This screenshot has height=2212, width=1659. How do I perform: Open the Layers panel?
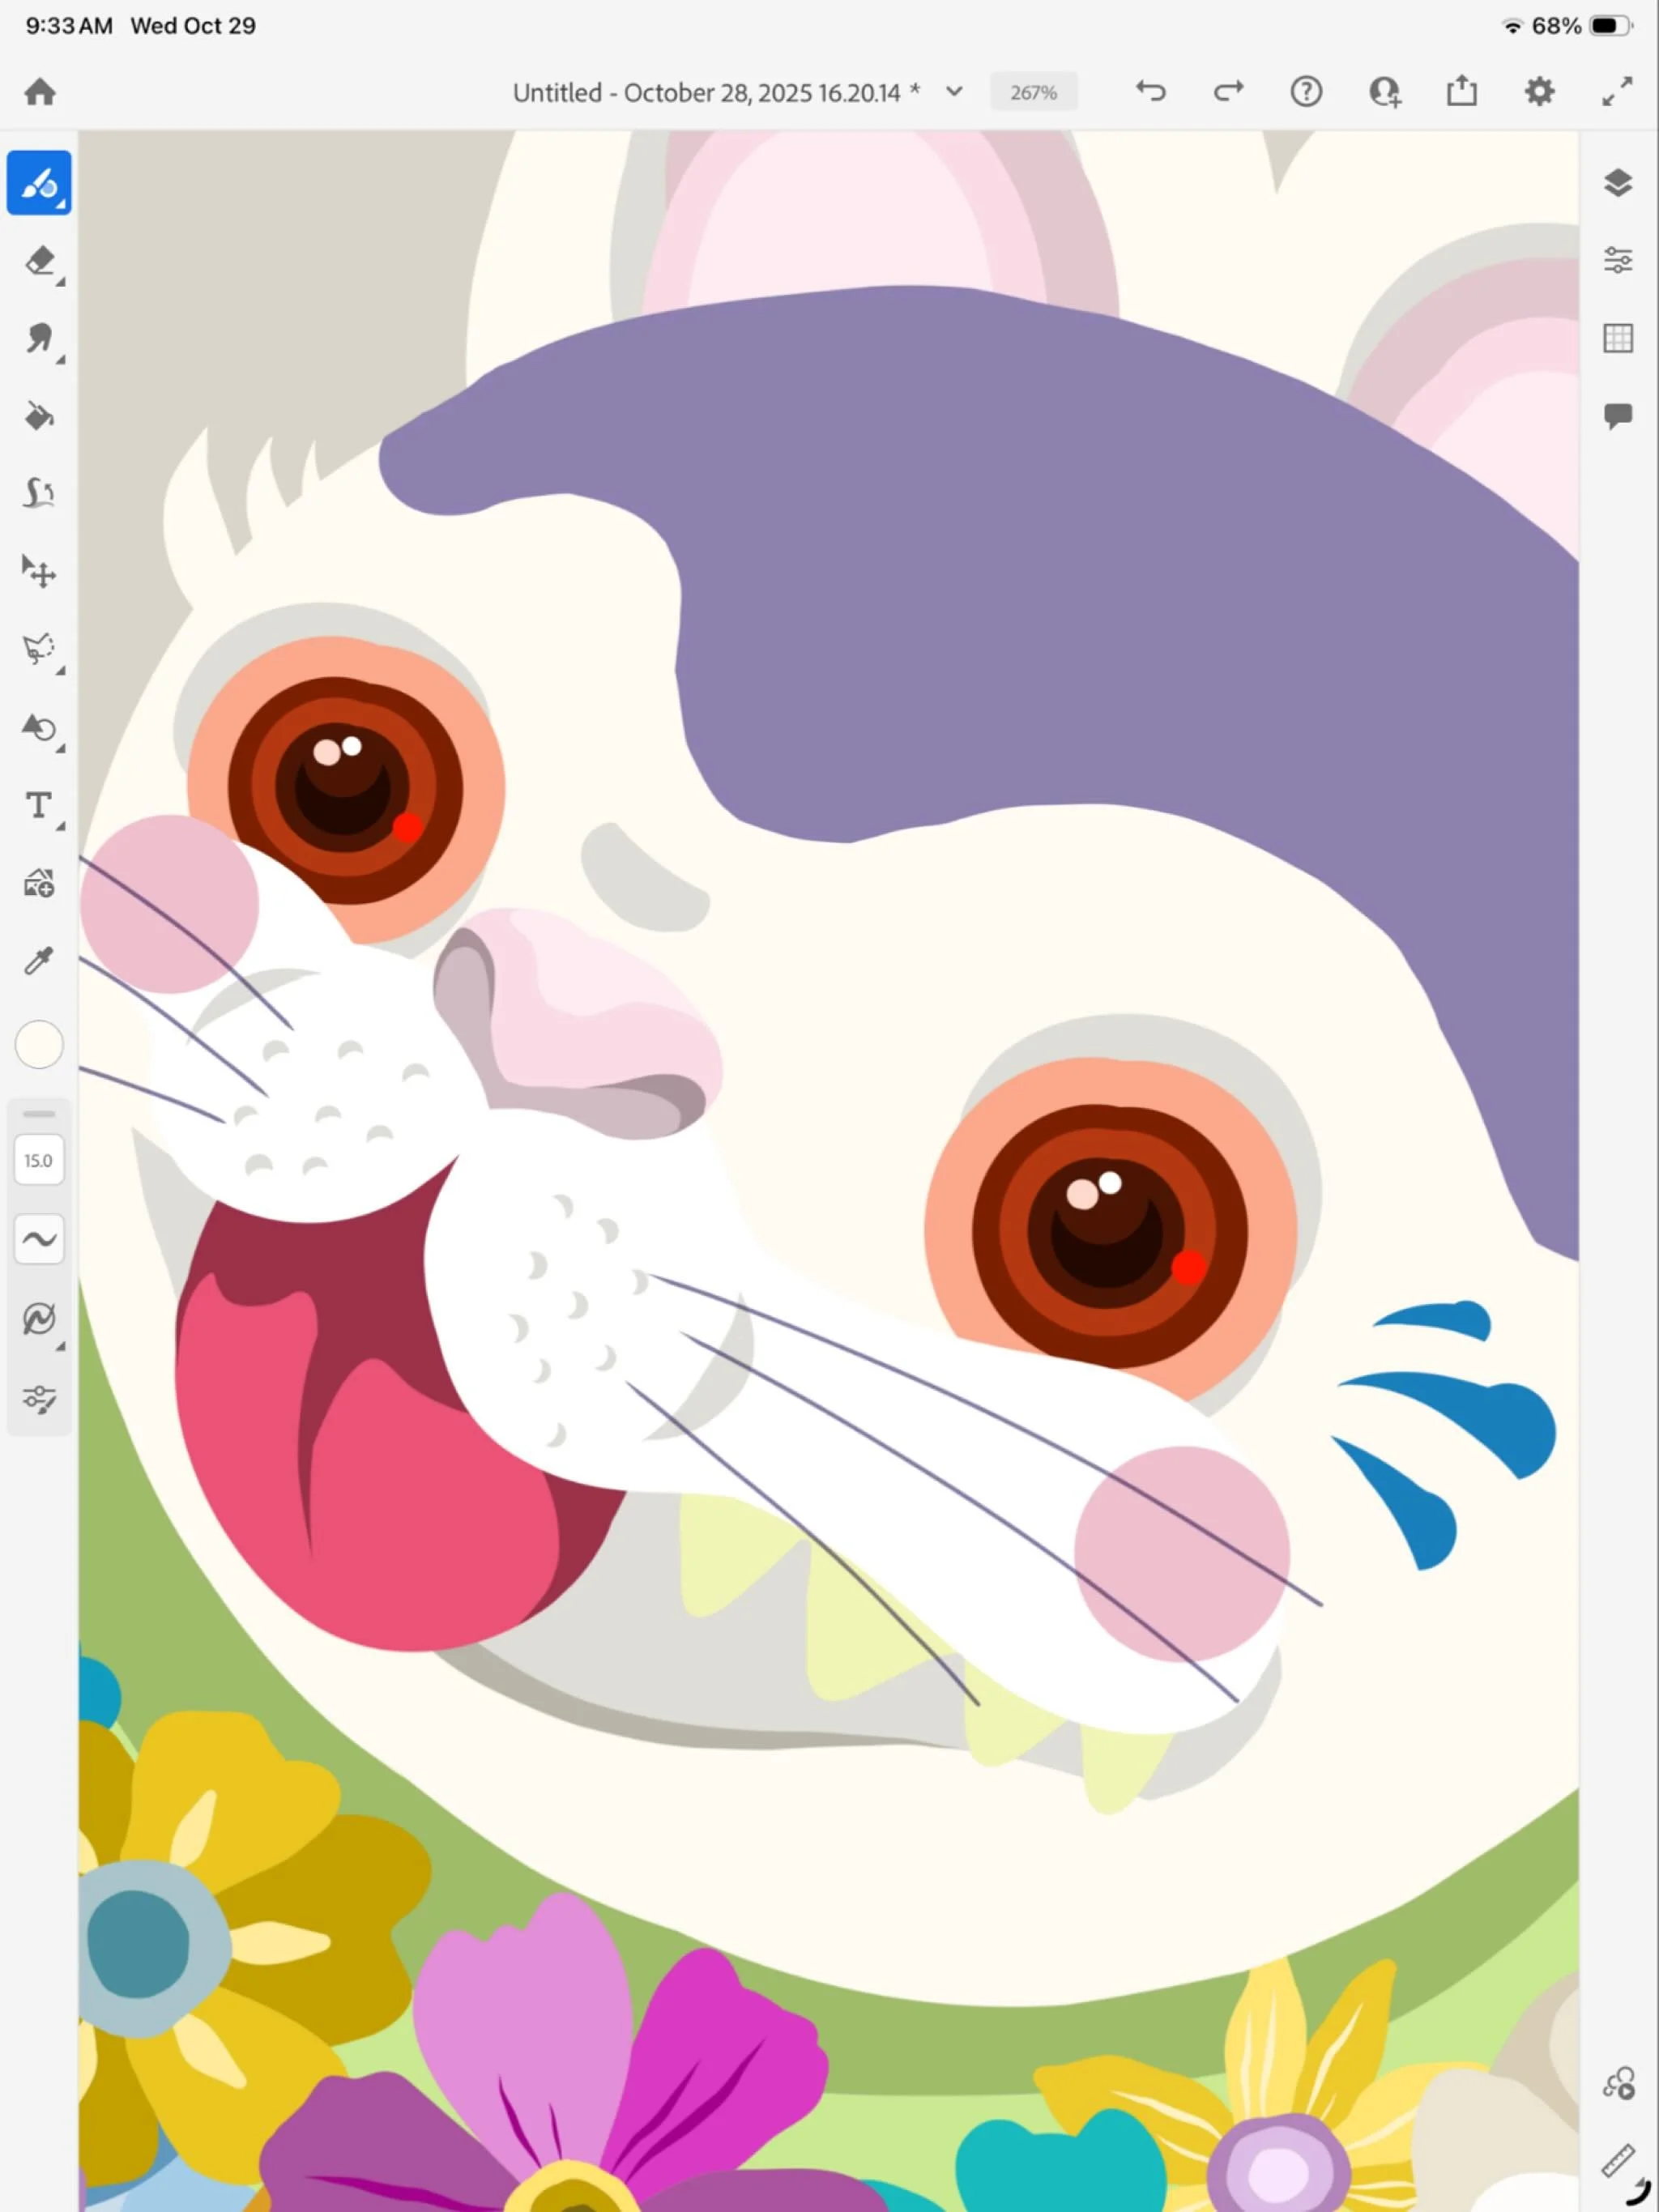pos(1618,183)
